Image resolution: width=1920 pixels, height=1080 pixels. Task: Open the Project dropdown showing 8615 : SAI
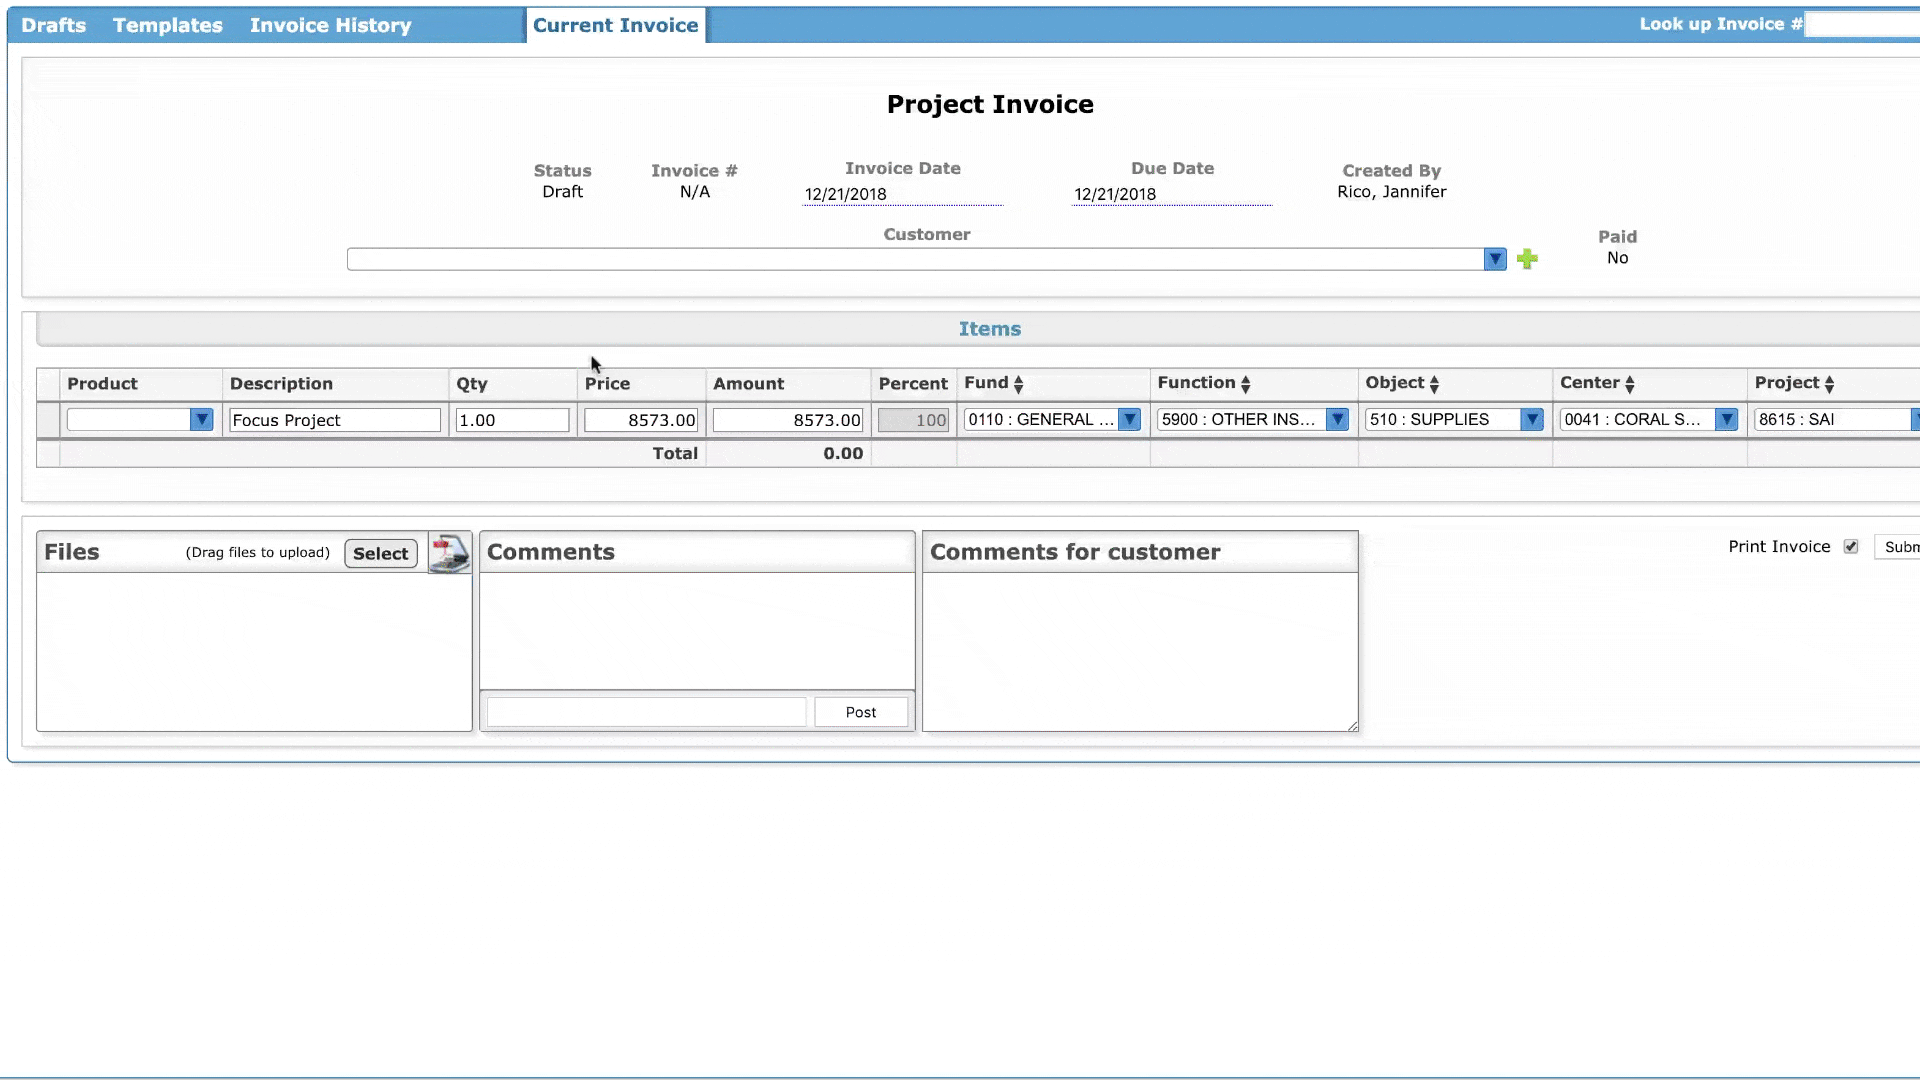pos(1915,420)
